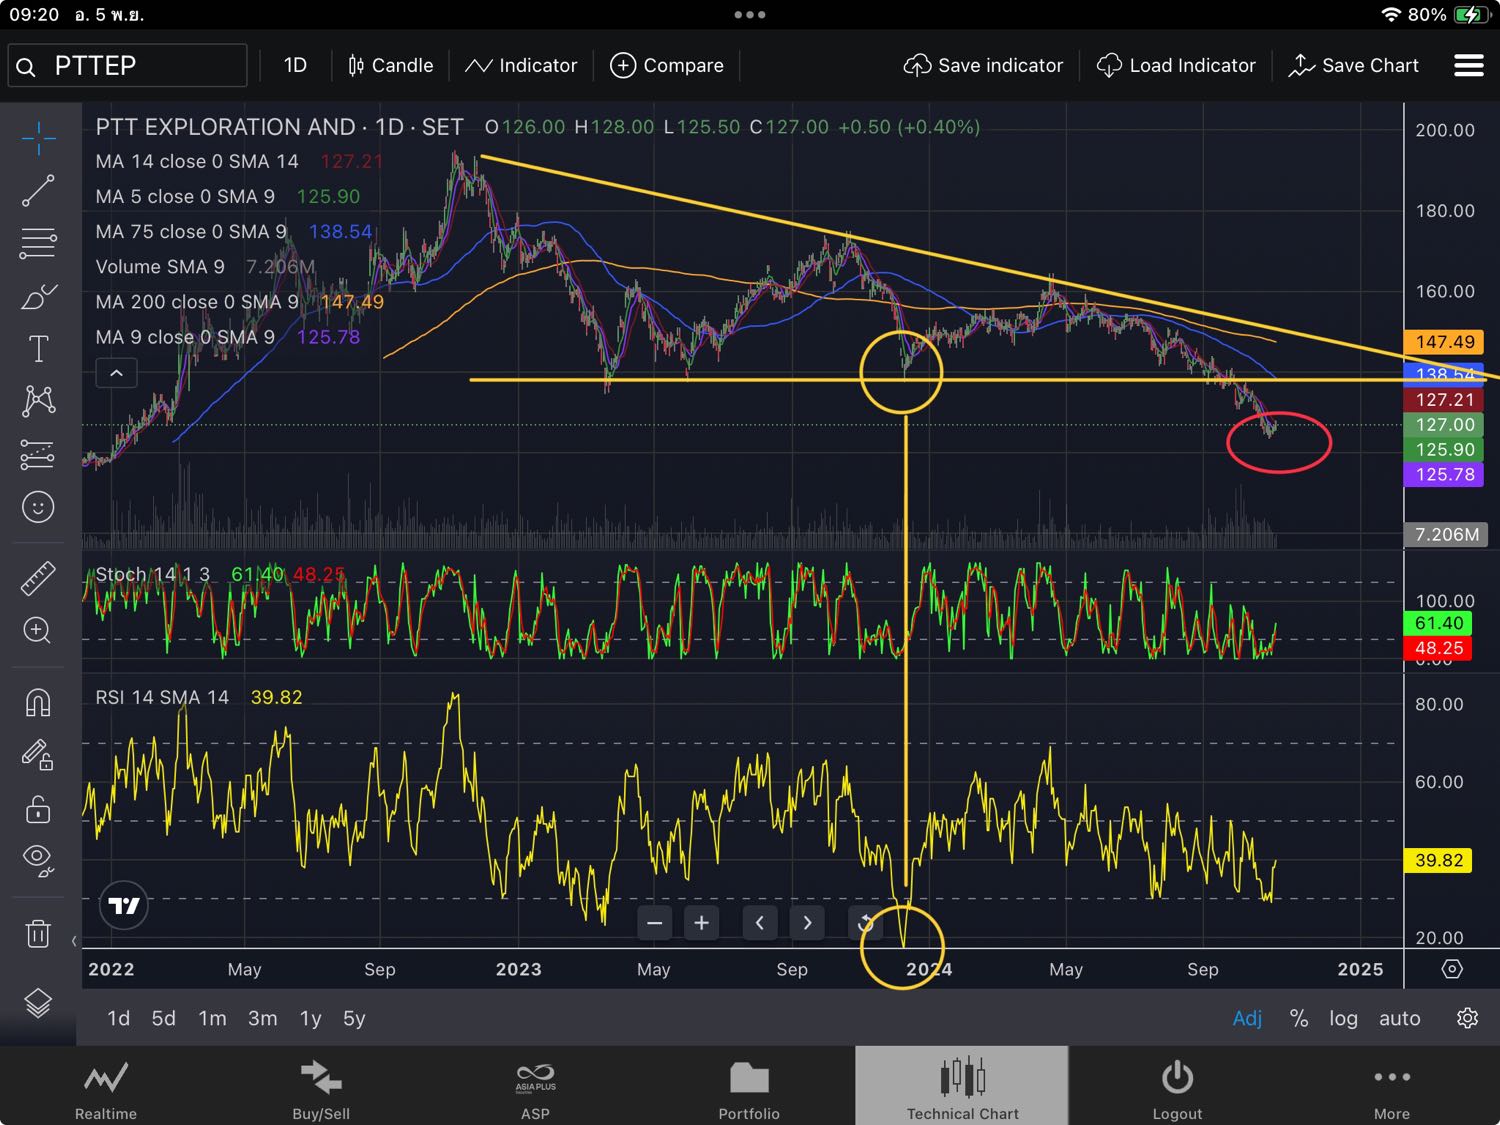Open the 1D timeframe interval selector

295,66
